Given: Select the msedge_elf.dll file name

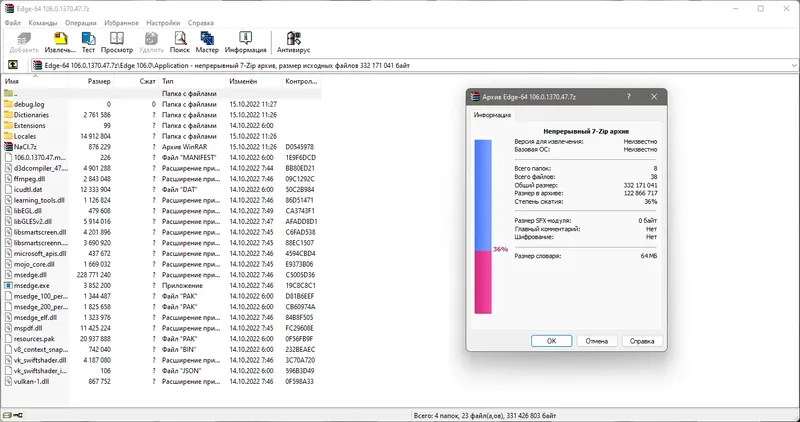Looking at the screenshot, I should [35, 317].
